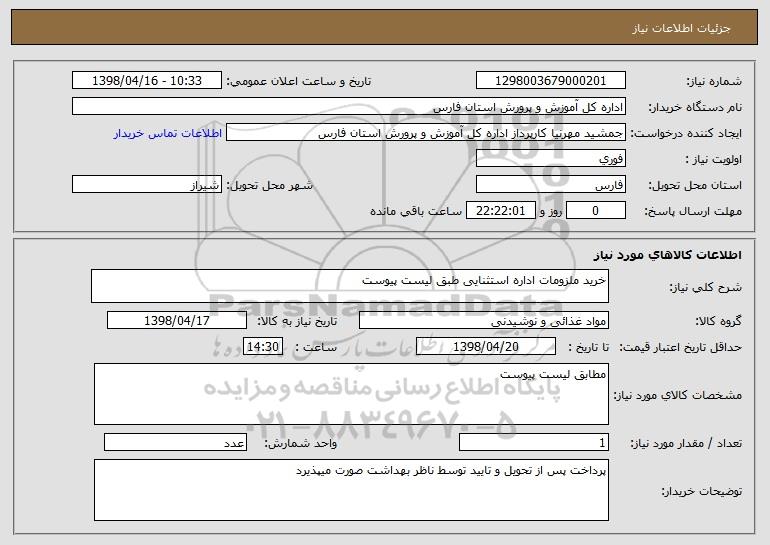
Task: Click the general need description text box
Action: tap(350, 286)
